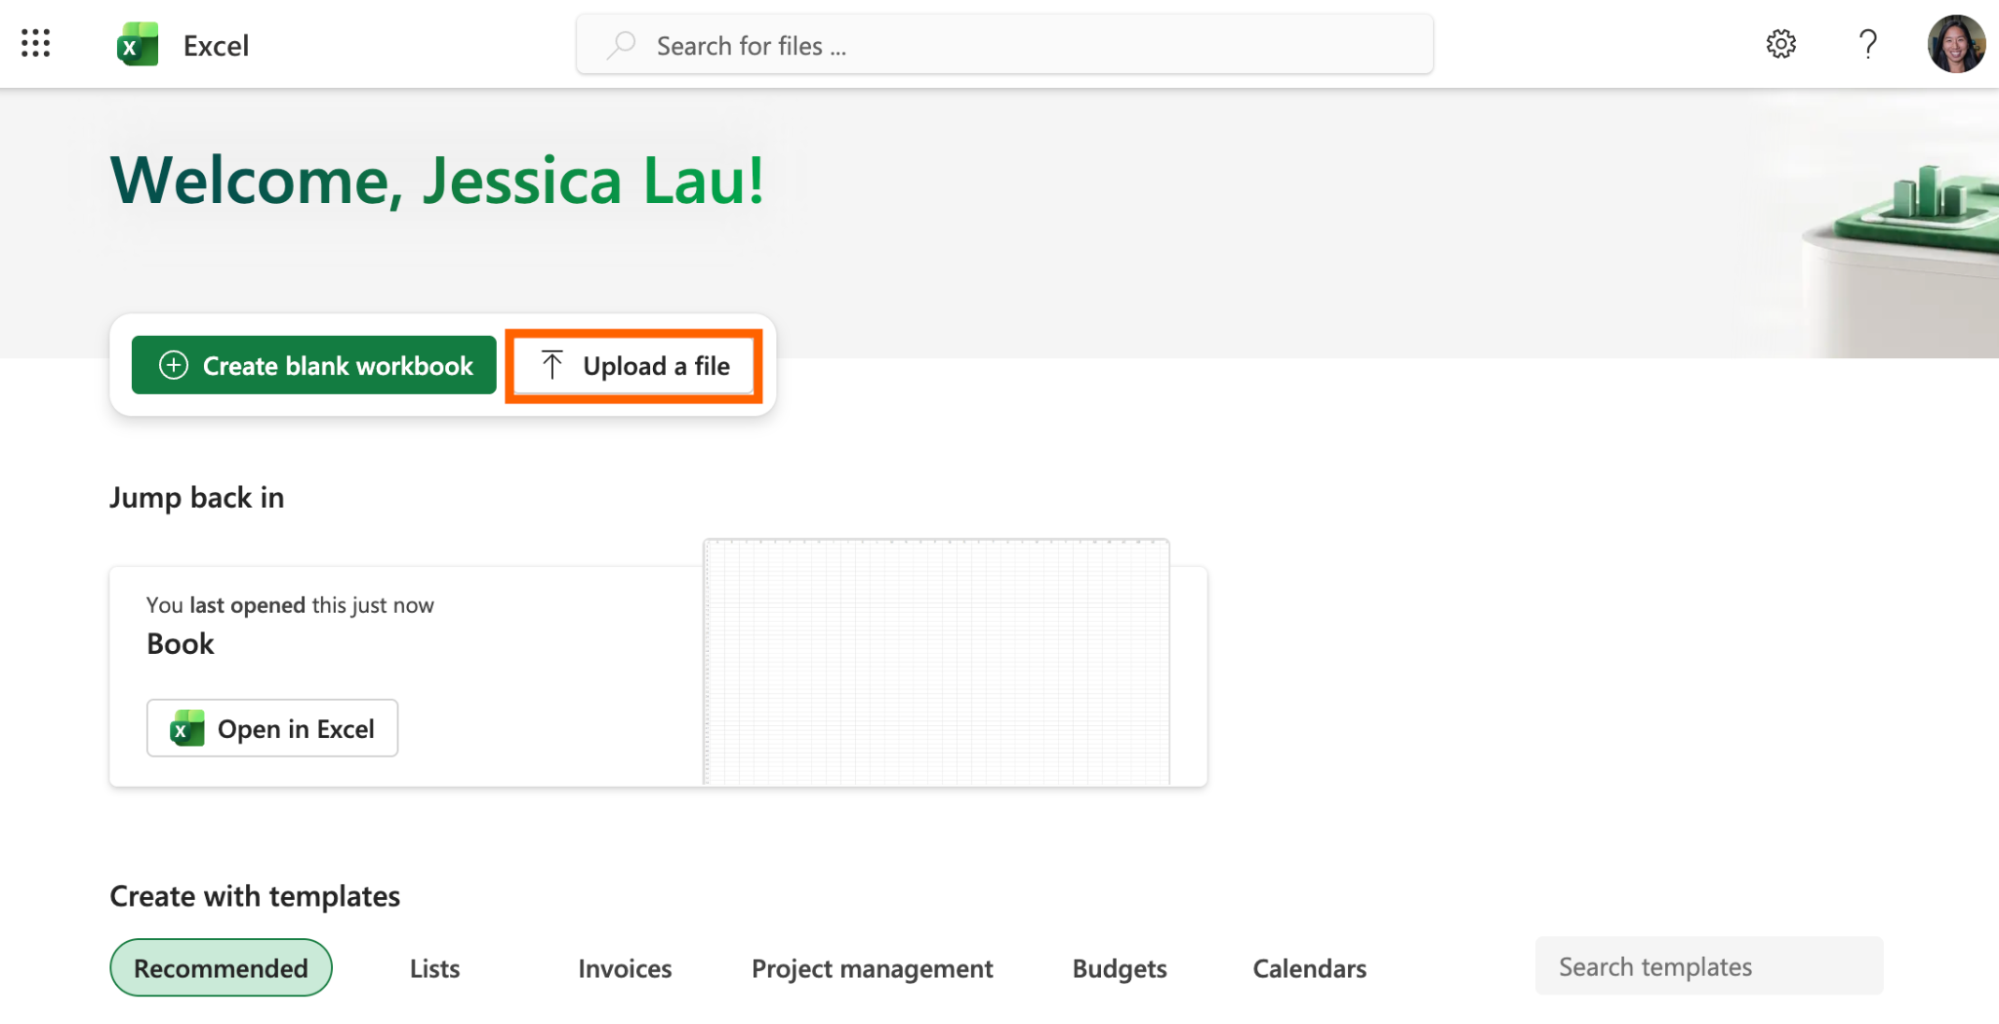Image resolution: width=1999 pixels, height=1024 pixels.
Task: Show the Calendars templates tab
Action: (1309, 968)
